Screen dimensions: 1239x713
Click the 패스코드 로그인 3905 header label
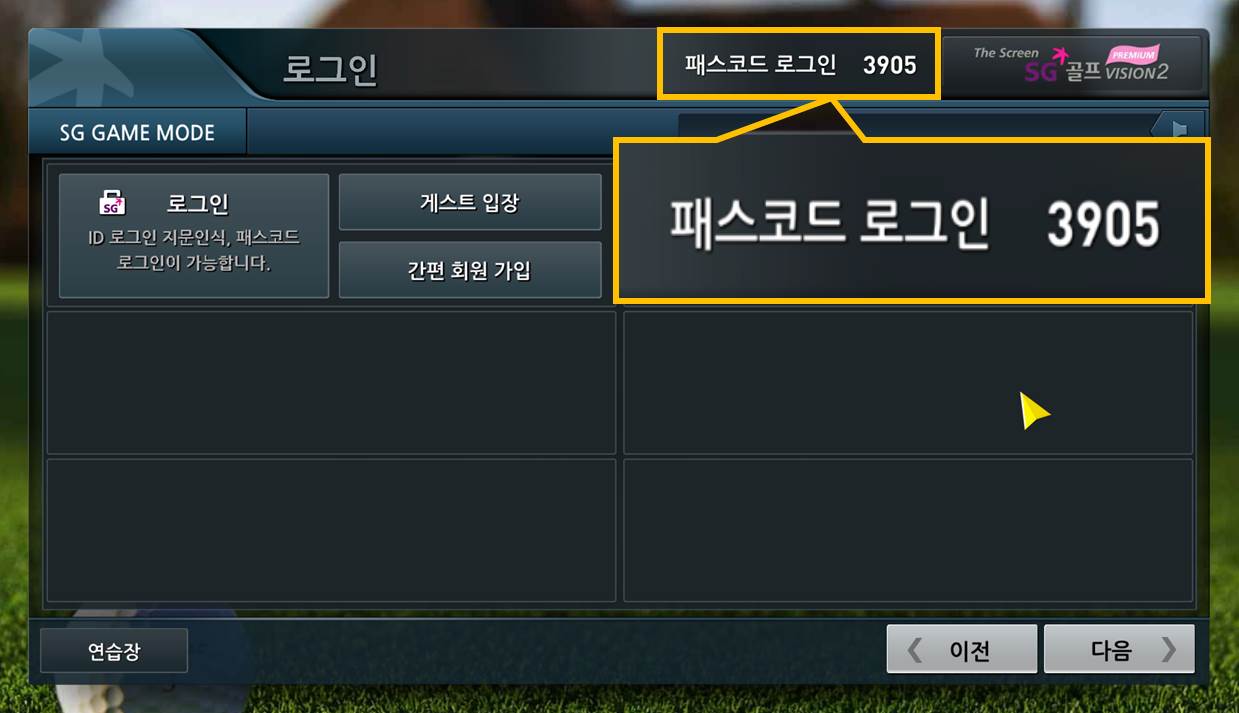[x=799, y=64]
